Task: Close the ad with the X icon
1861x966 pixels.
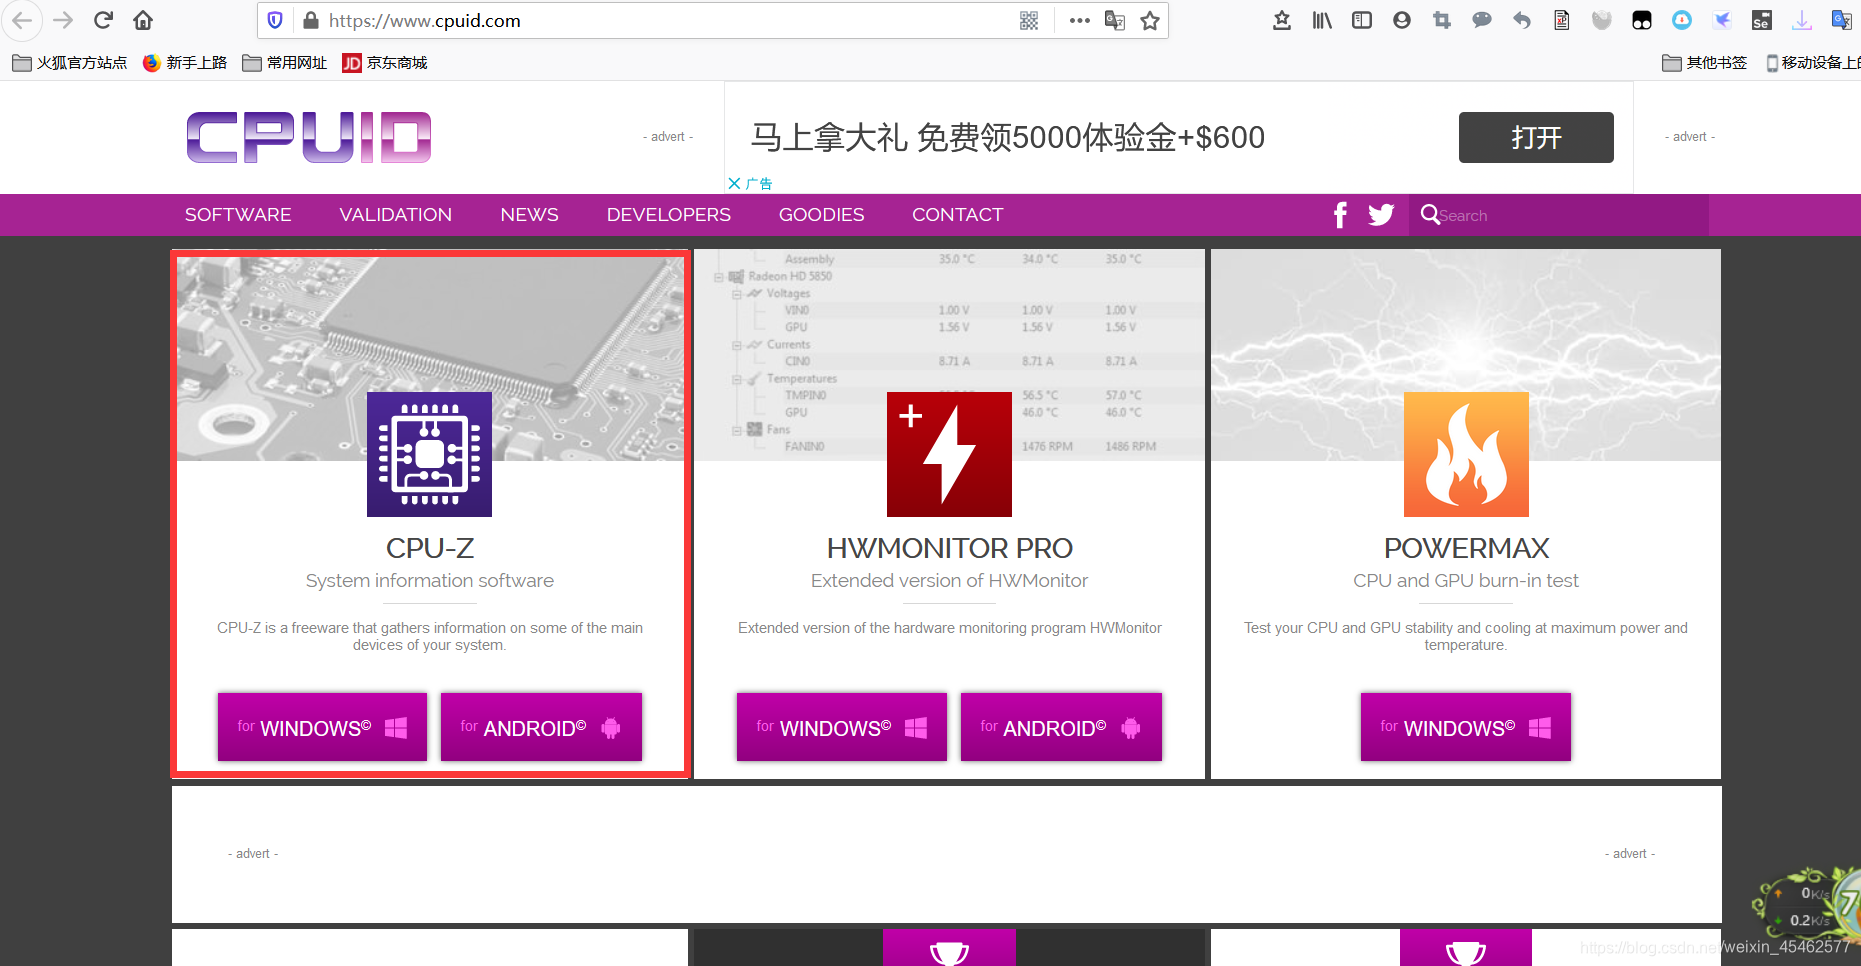Action: point(735,183)
